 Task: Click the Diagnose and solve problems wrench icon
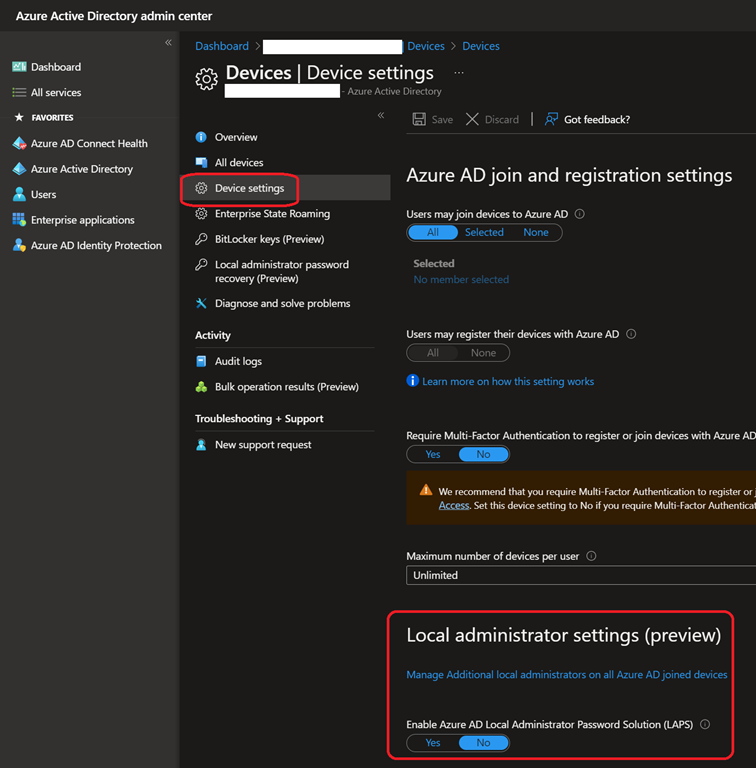(x=202, y=304)
